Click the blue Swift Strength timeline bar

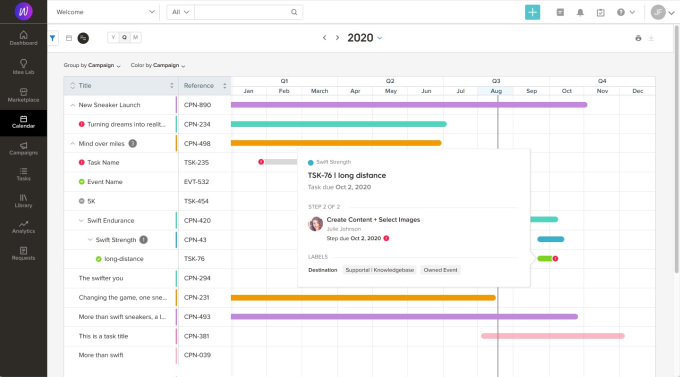point(551,239)
